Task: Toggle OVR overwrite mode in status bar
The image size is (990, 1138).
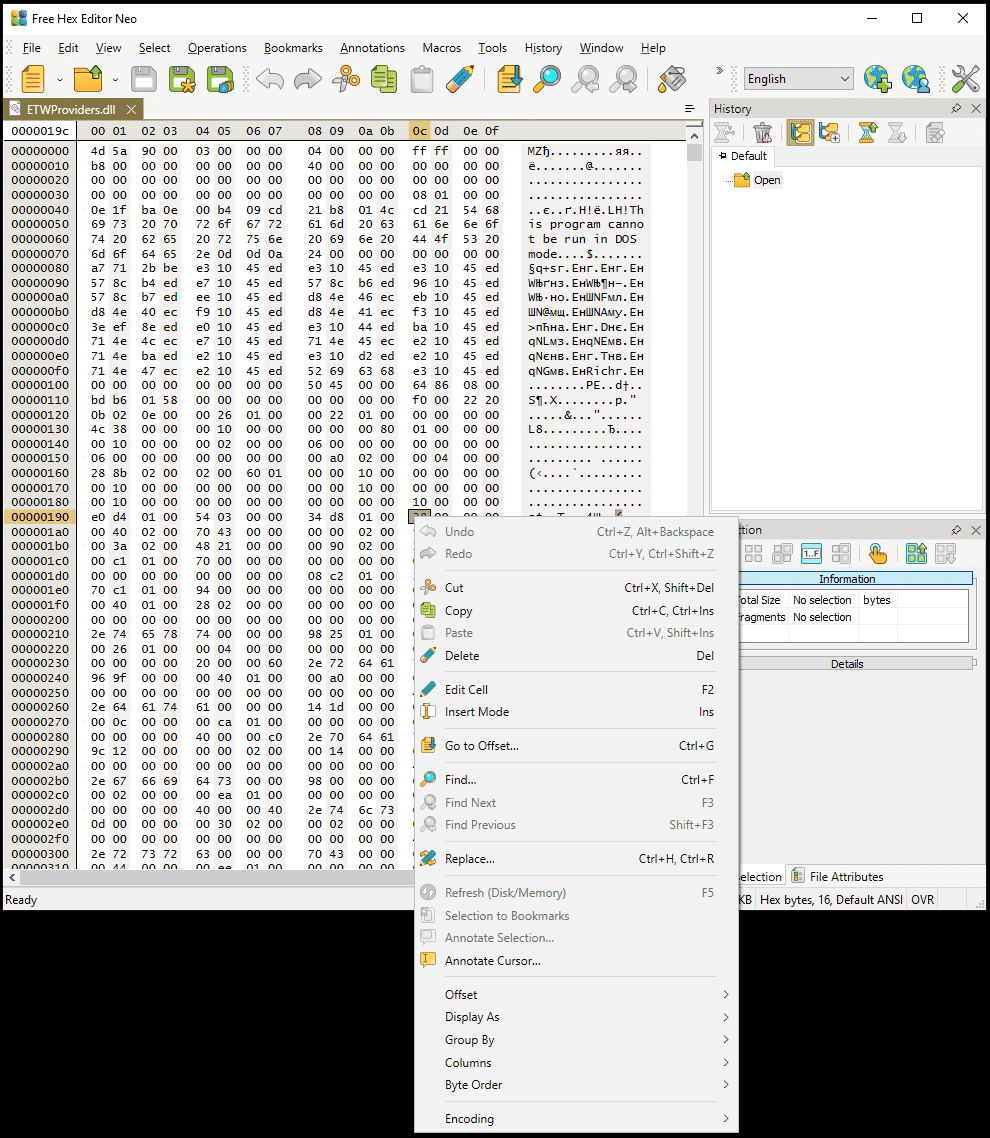Action: click(922, 899)
